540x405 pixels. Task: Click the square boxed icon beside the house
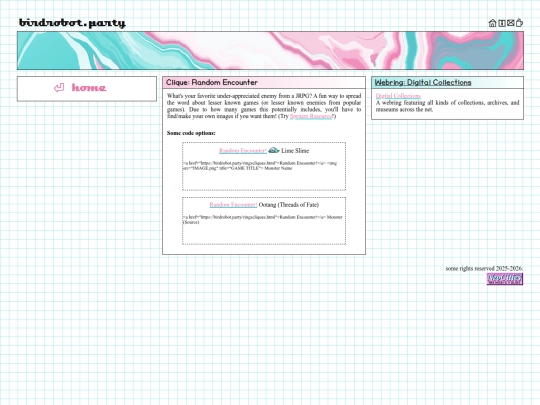[502, 23]
